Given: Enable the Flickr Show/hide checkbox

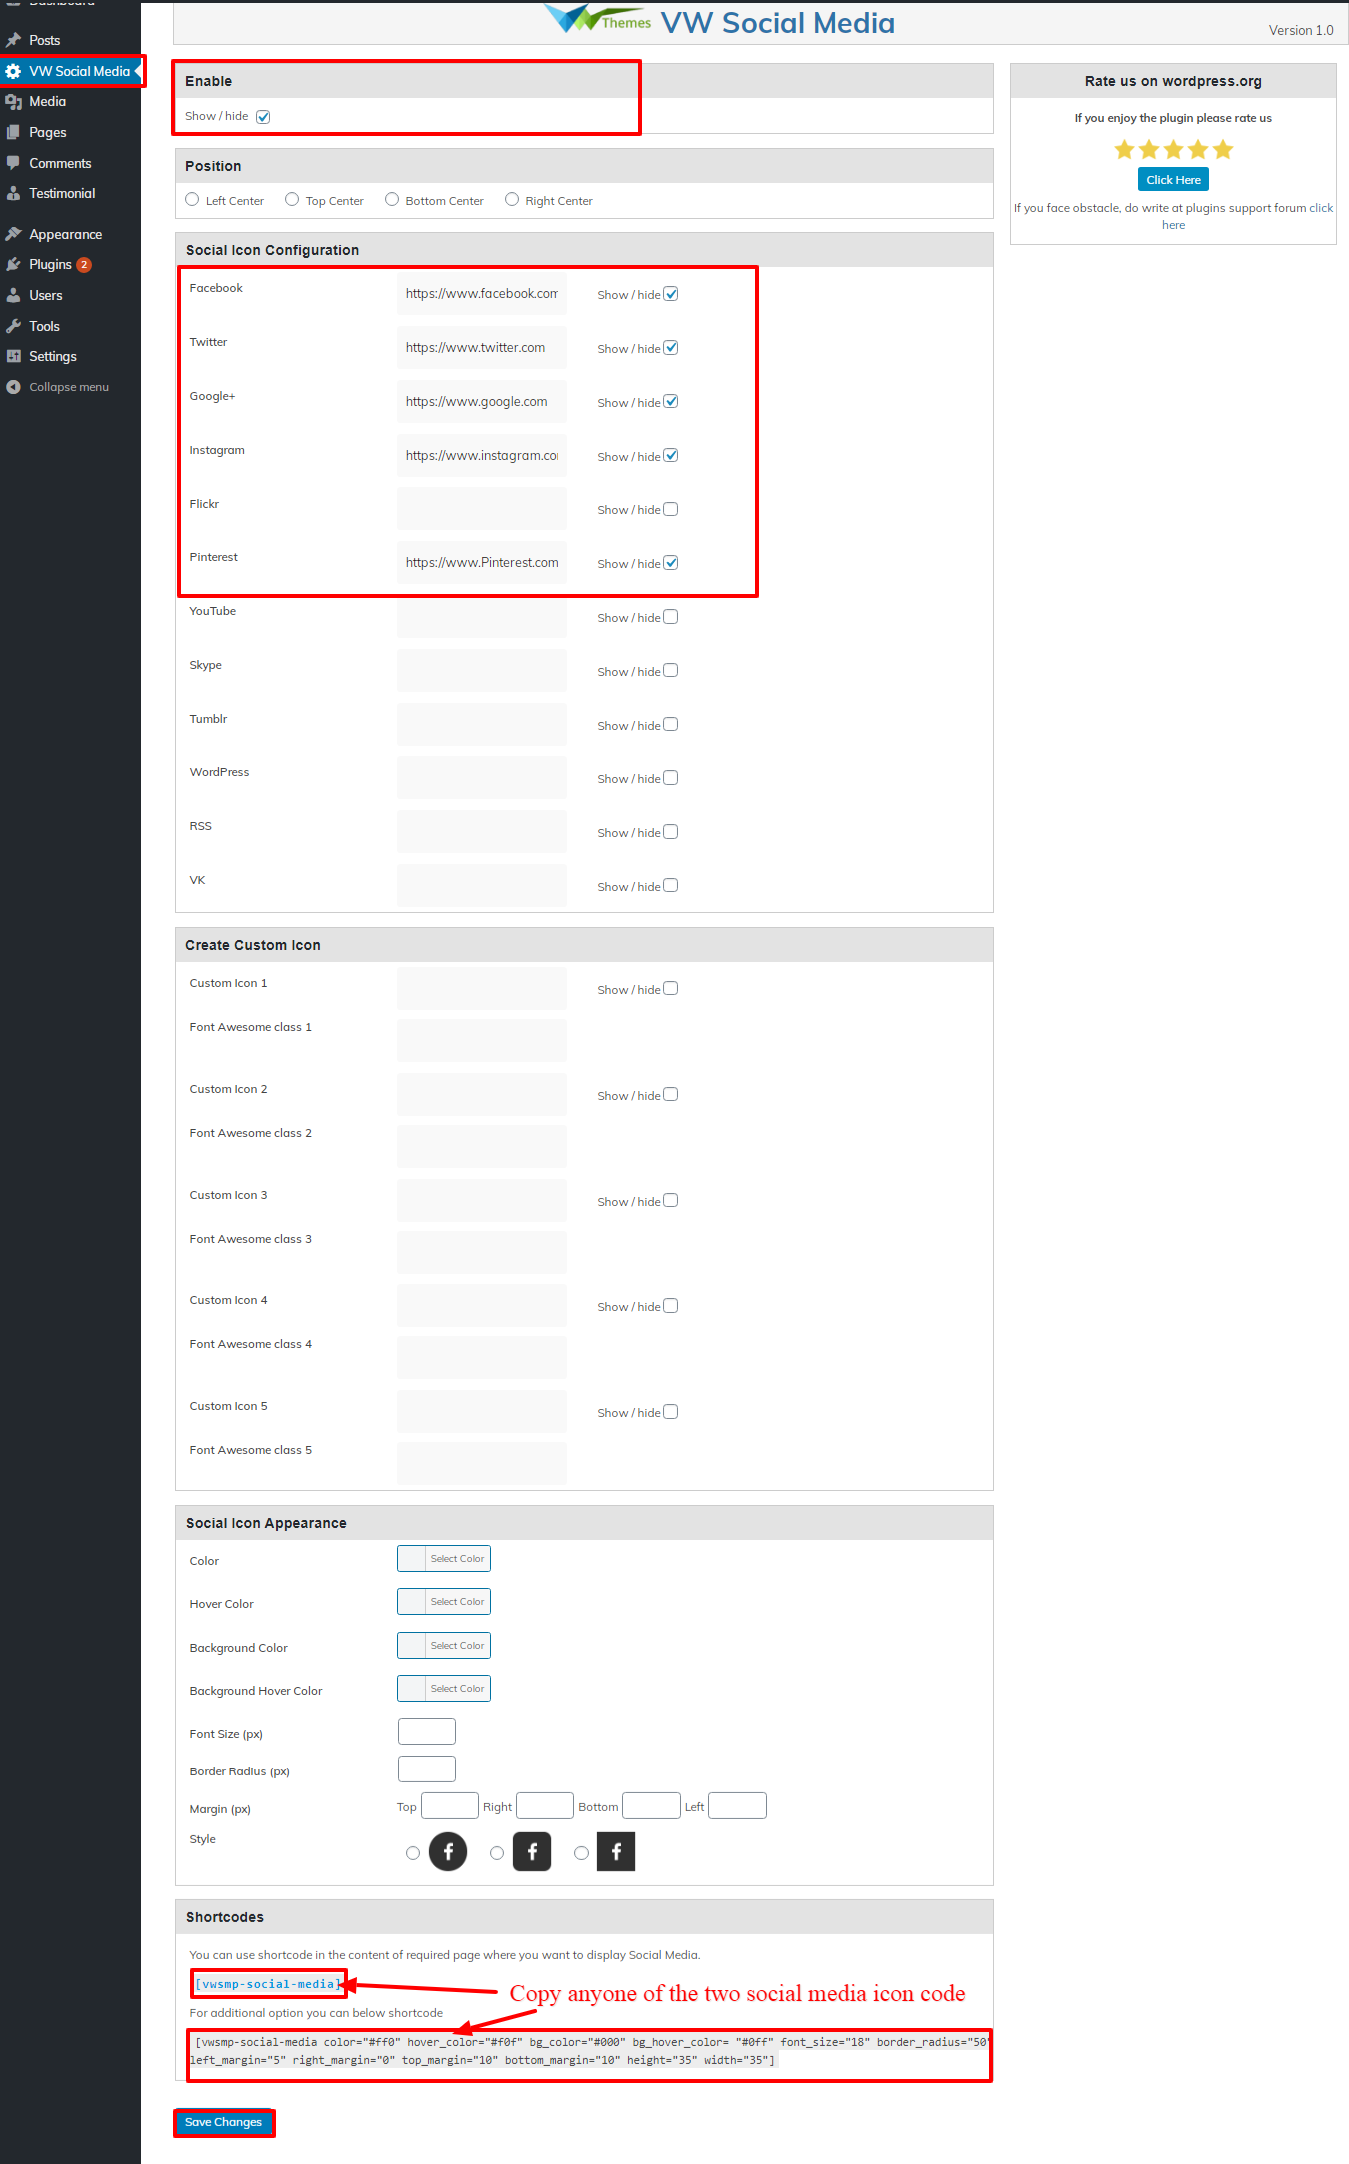Looking at the screenshot, I should [x=671, y=509].
